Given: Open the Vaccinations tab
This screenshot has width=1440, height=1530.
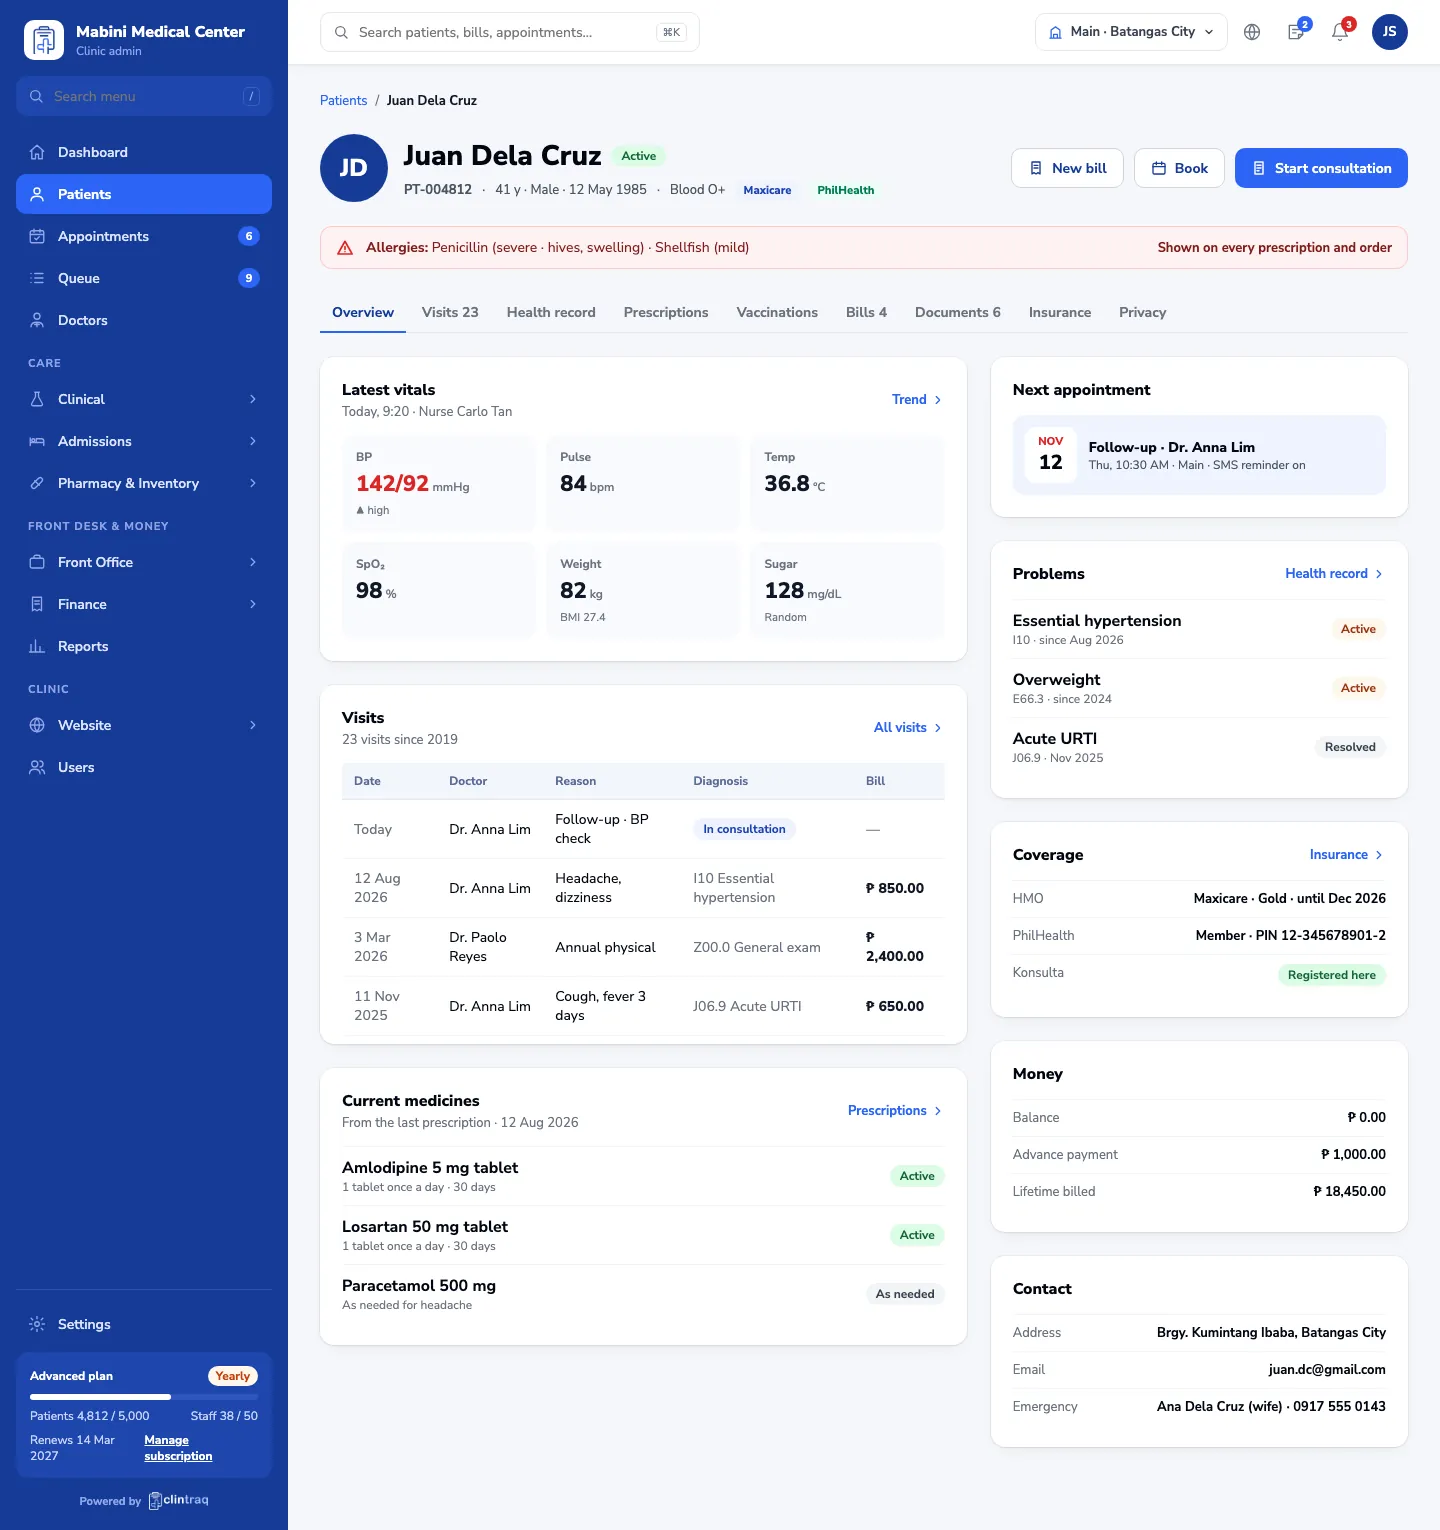Looking at the screenshot, I should point(777,312).
